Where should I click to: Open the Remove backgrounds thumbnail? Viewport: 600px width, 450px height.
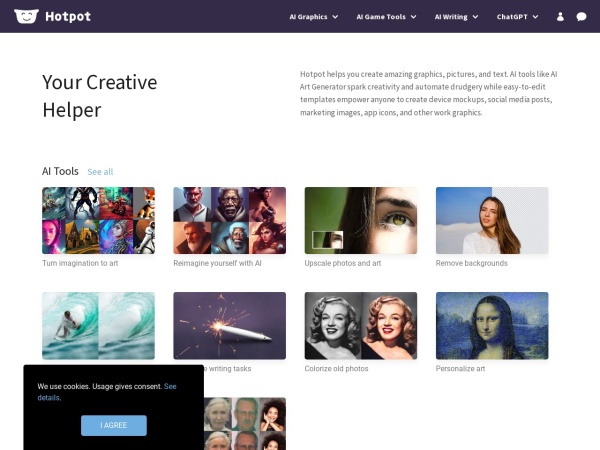[x=492, y=220]
